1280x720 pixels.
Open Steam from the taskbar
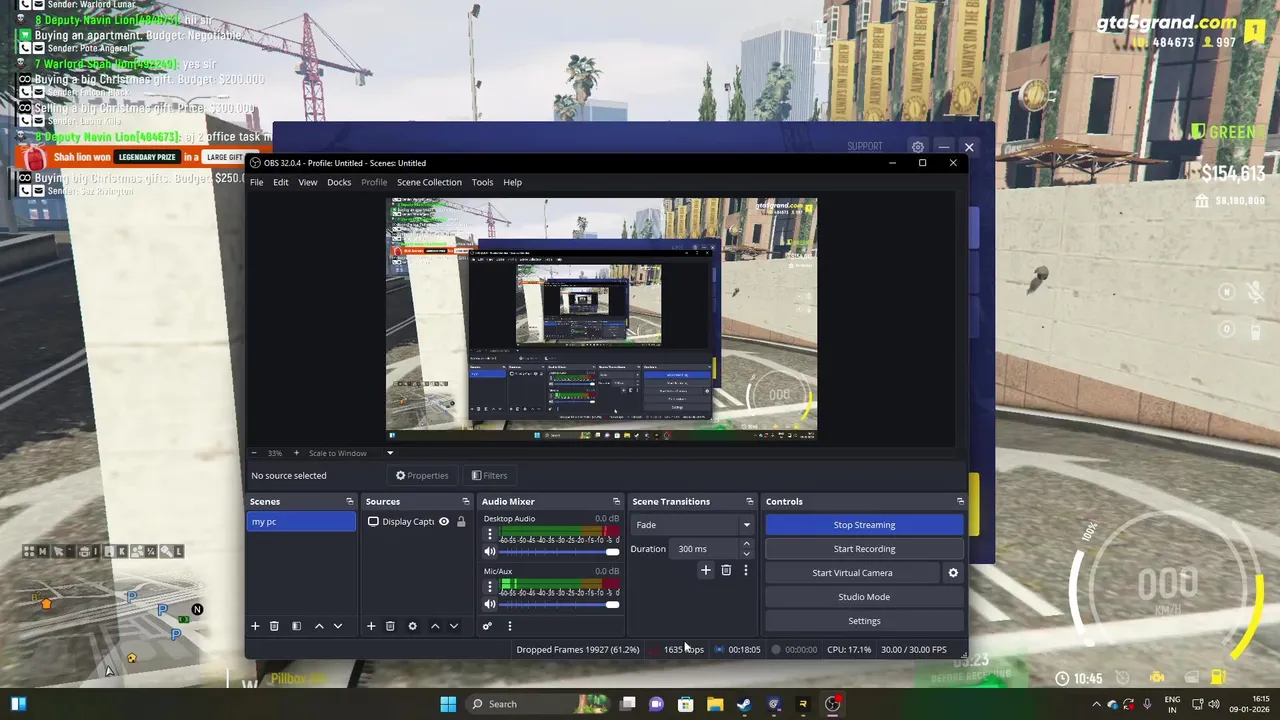(x=744, y=704)
